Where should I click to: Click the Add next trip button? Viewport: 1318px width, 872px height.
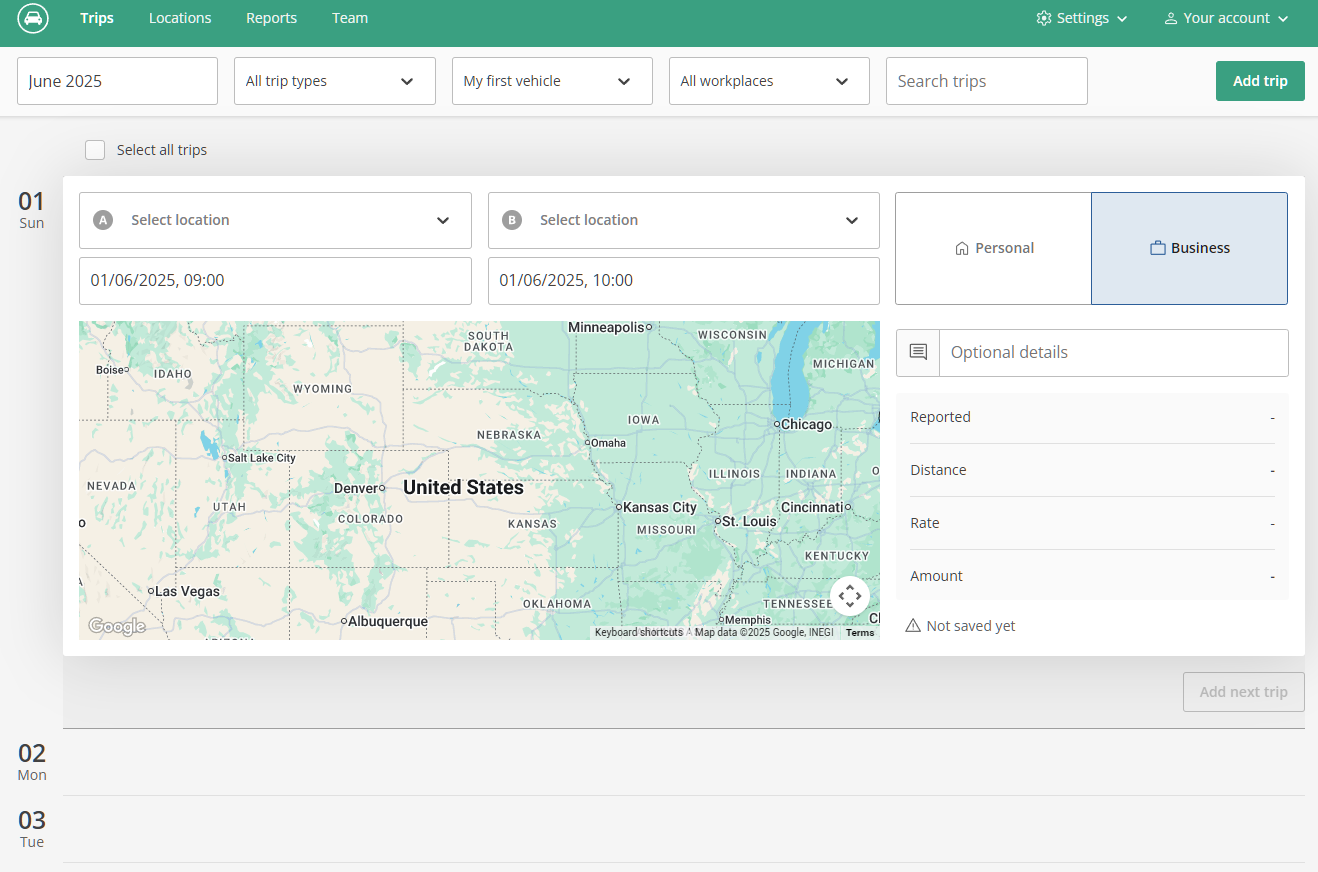pos(1243,691)
